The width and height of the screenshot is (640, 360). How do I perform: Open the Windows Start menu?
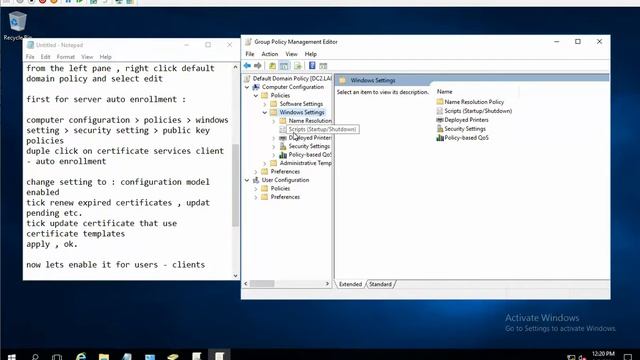(x=11, y=357)
